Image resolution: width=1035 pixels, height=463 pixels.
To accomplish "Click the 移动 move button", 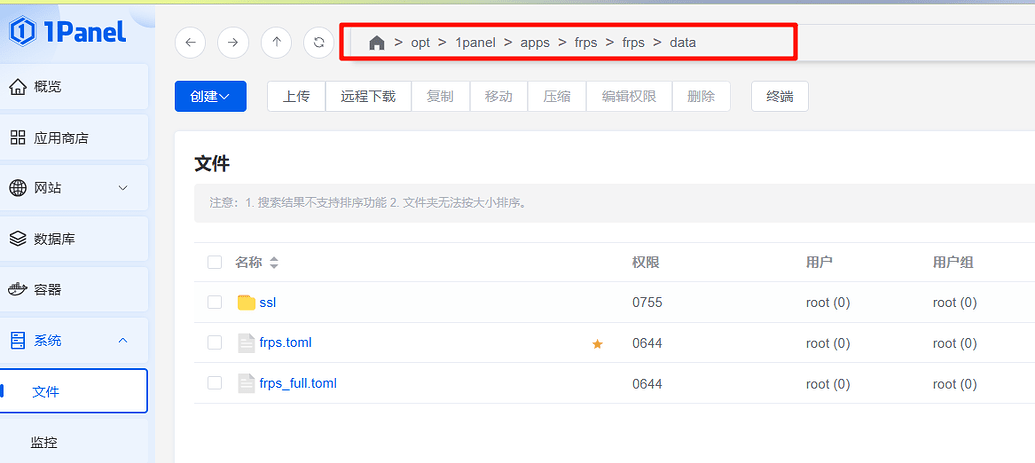I will click(498, 96).
